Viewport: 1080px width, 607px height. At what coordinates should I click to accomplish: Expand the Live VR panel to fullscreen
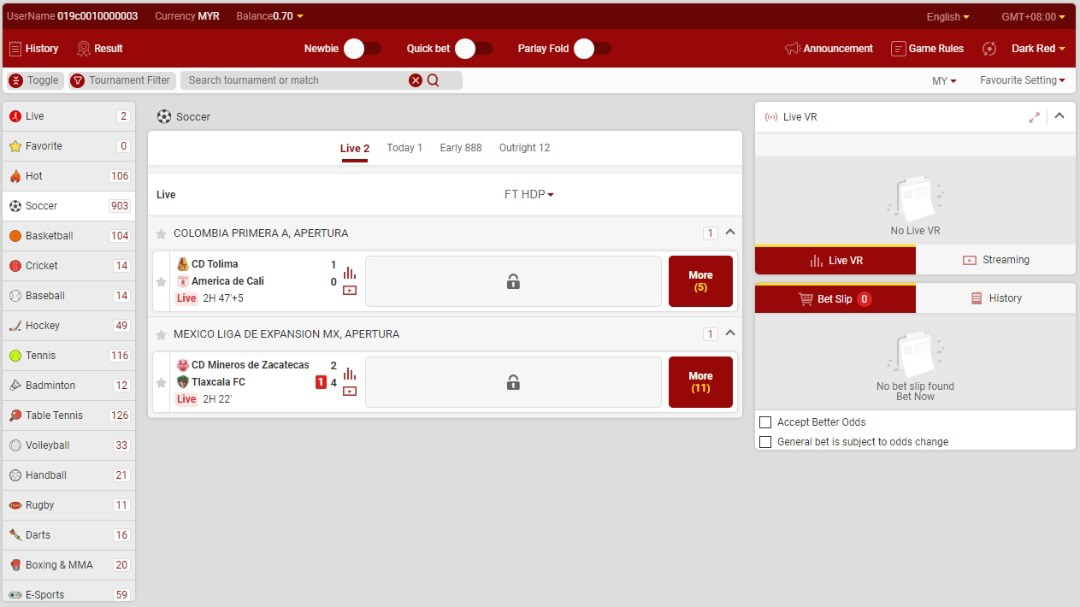[x=1034, y=117]
